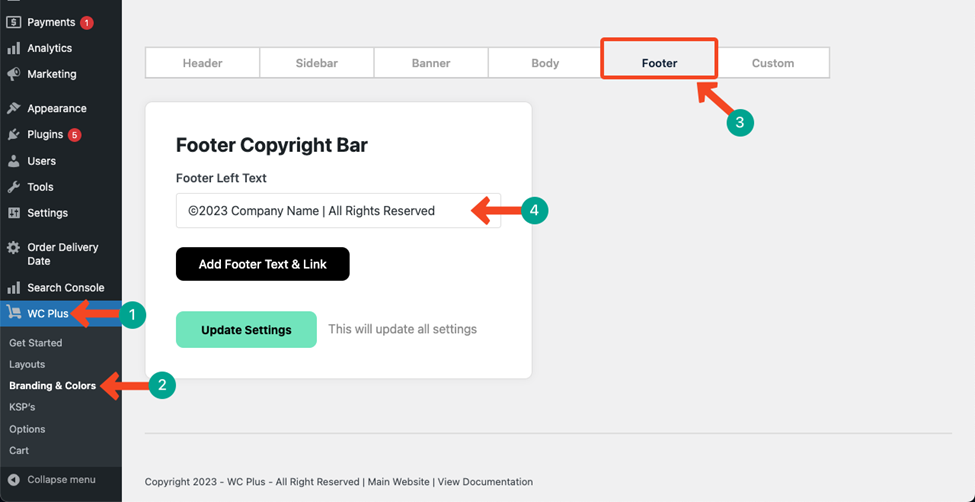Switch to the Body tab
975x502 pixels.
click(545, 63)
